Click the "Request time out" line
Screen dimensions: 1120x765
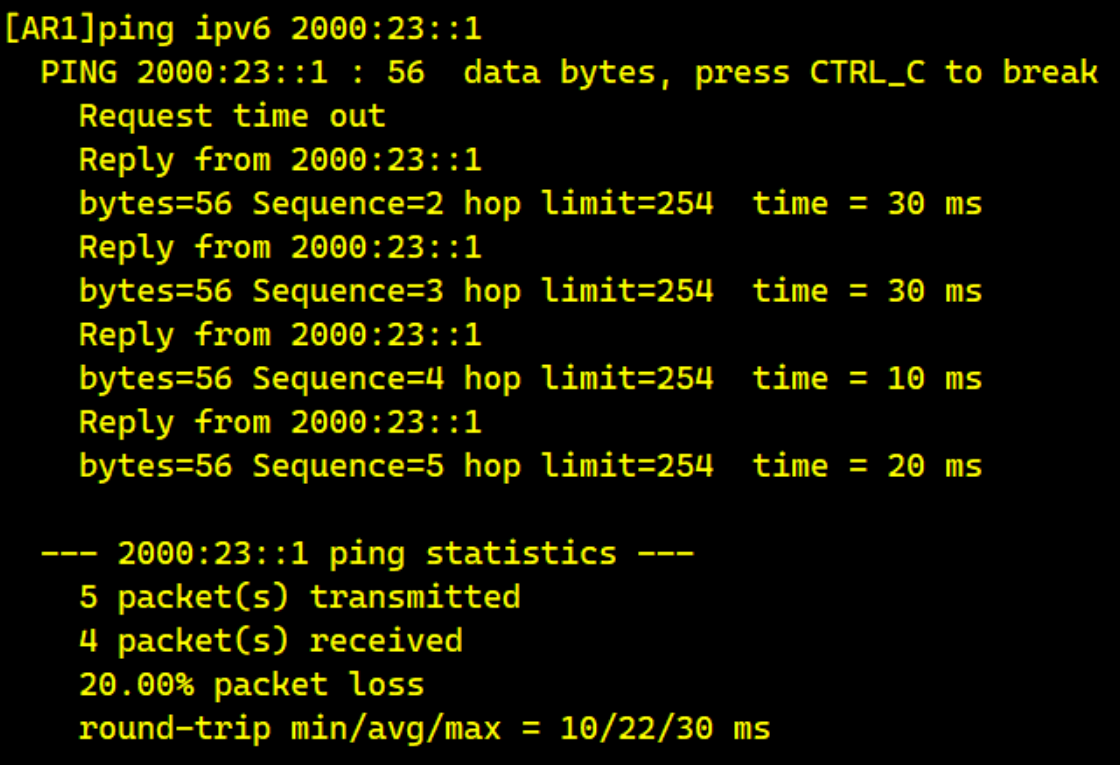[232, 116]
